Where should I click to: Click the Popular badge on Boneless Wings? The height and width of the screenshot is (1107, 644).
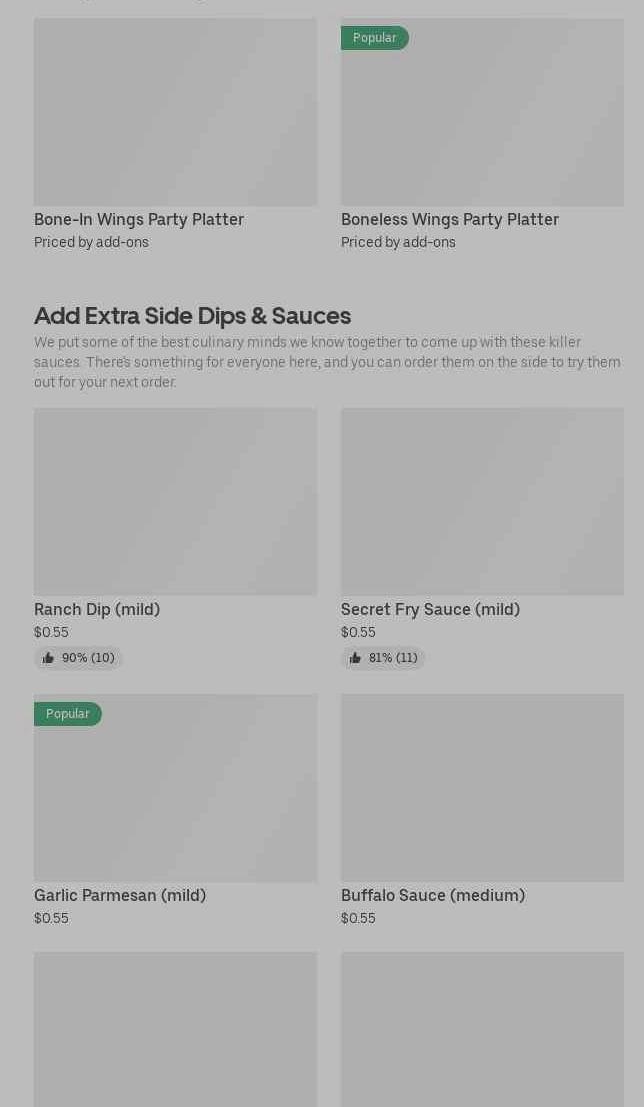click(x=375, y=38)
